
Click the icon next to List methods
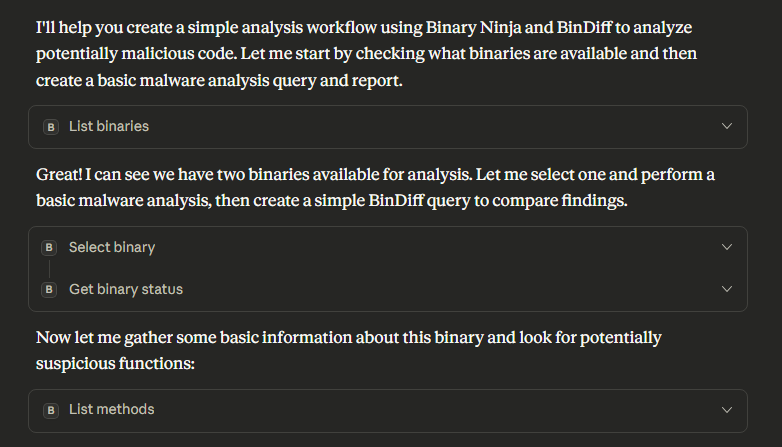[x=51, y=410]
